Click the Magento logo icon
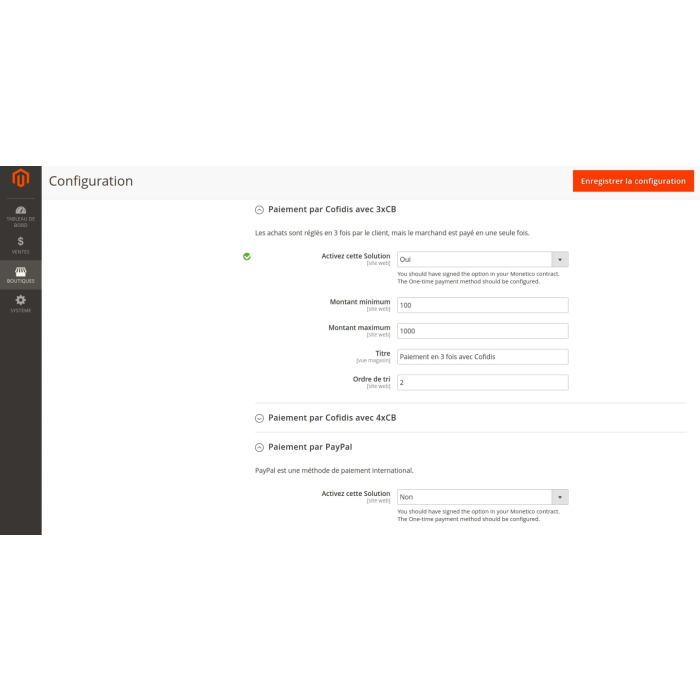 pos(21,178)
